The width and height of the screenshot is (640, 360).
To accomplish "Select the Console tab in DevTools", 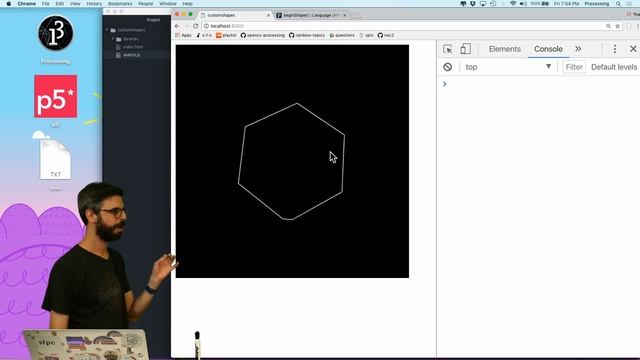I will click(x=548, y=49).
